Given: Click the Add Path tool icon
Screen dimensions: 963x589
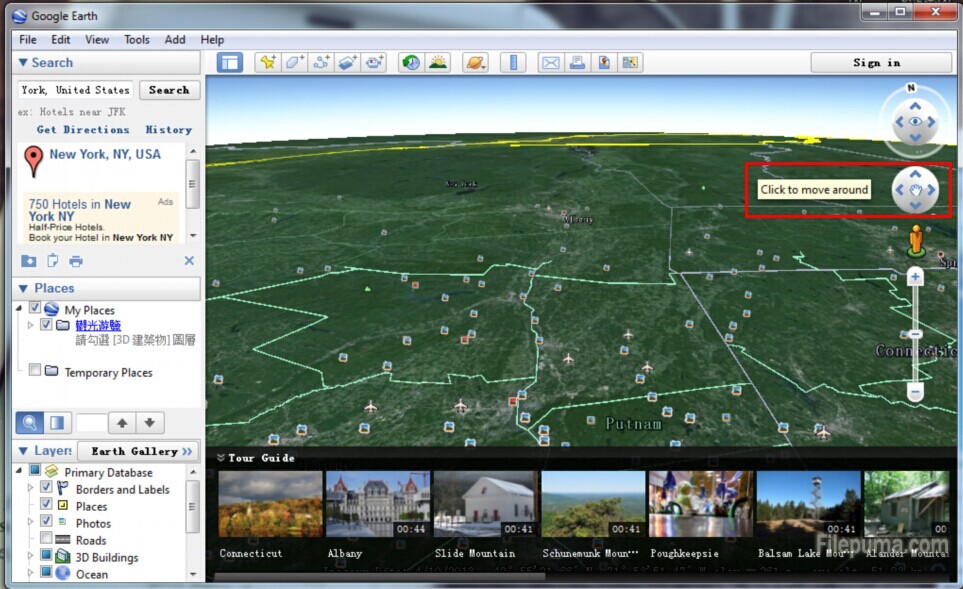Looking at the screenshot, I should [x=321, y=62].
